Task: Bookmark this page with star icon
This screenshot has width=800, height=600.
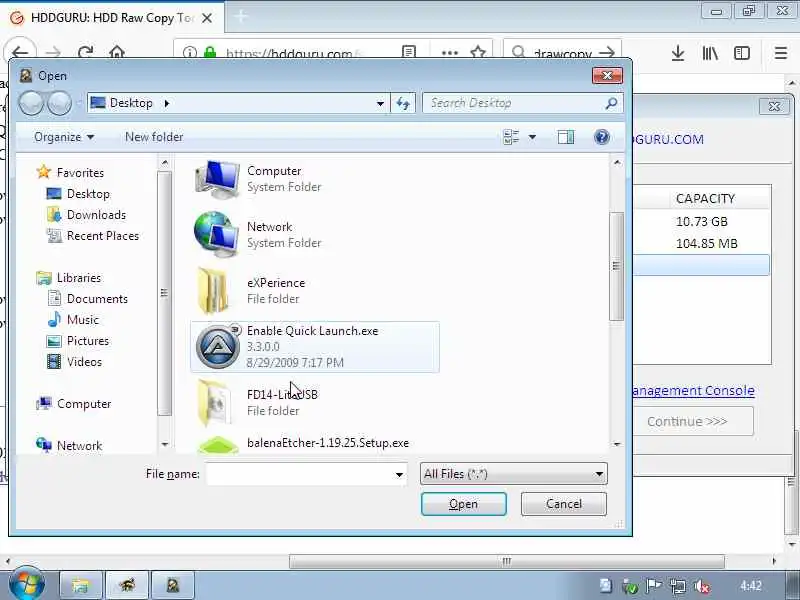Action: pos(478,53)
